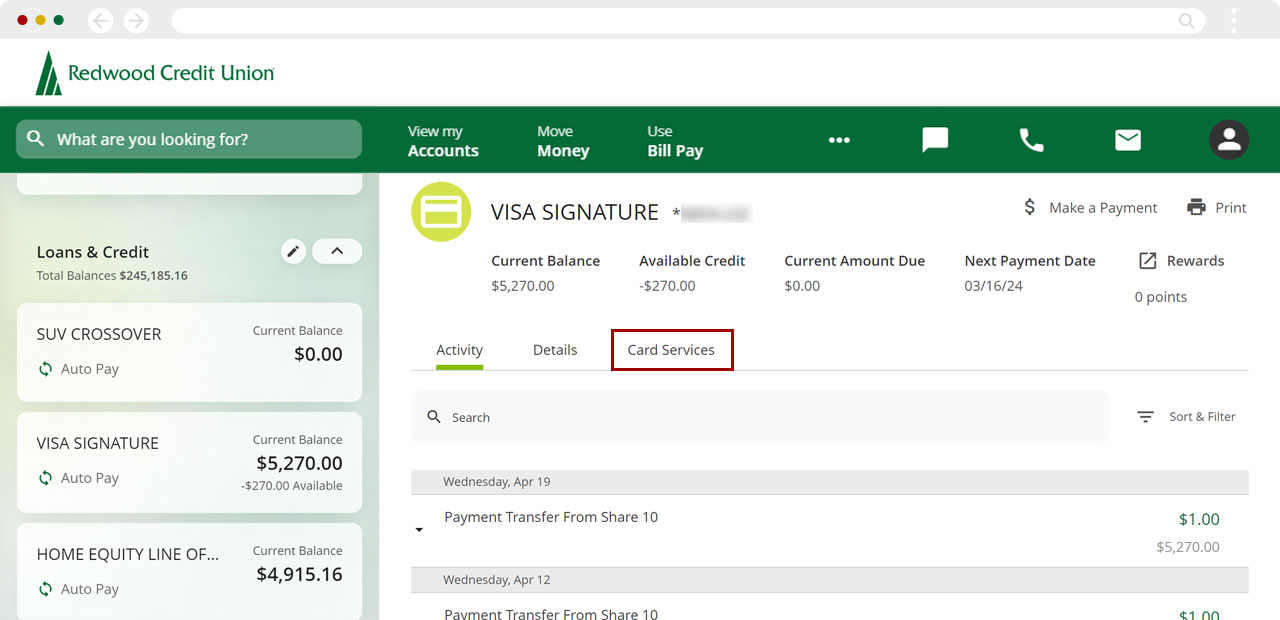Open the SUV CROSSOVER account card
Image resolution: width=1280 pixels, height=620 pixels.
pos(190,352)
